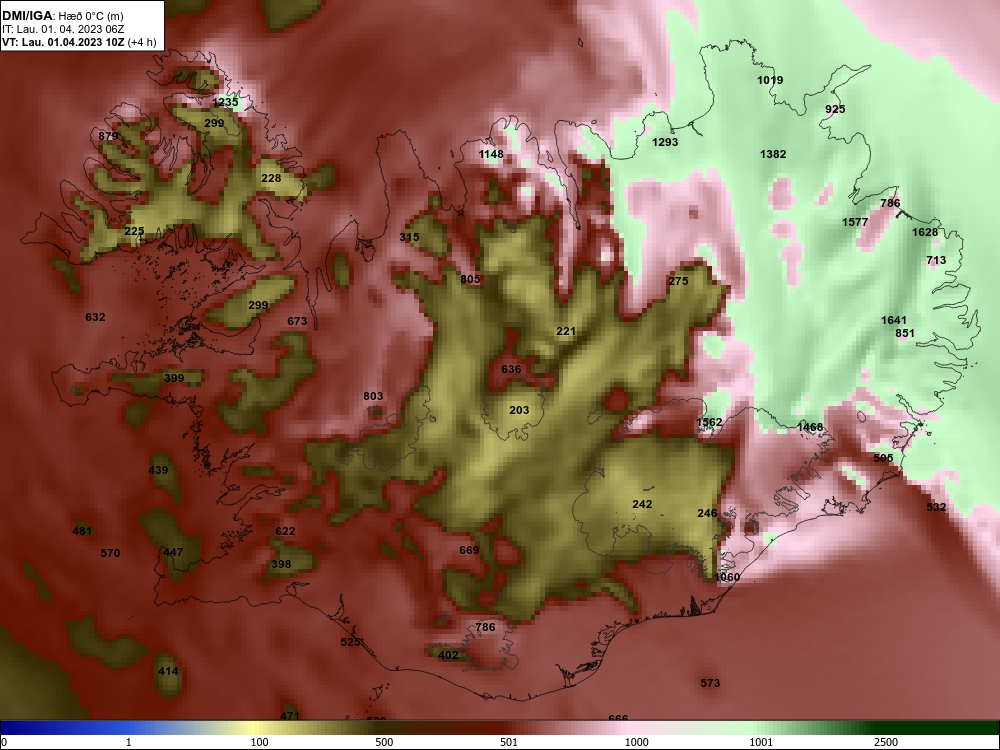Select the 439 value label
This screenshot has height=750, width=1000.
point(158,470)
